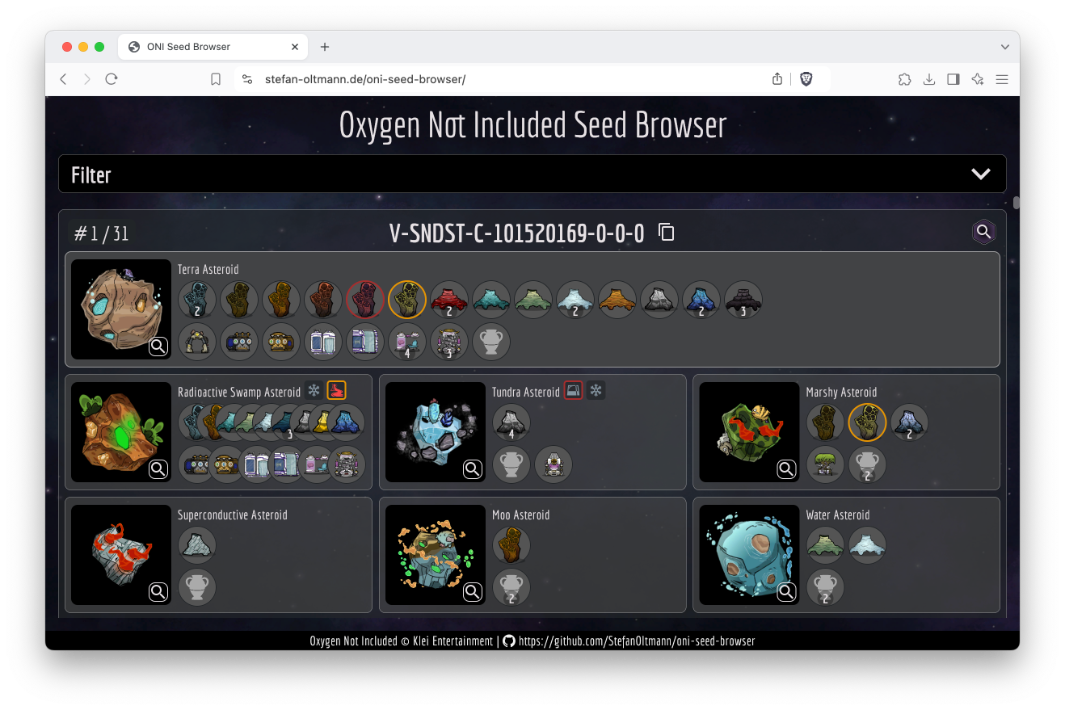
Task: Click snowflake icon beside Radioactive Swamp Asteroid
Action: 314,390
